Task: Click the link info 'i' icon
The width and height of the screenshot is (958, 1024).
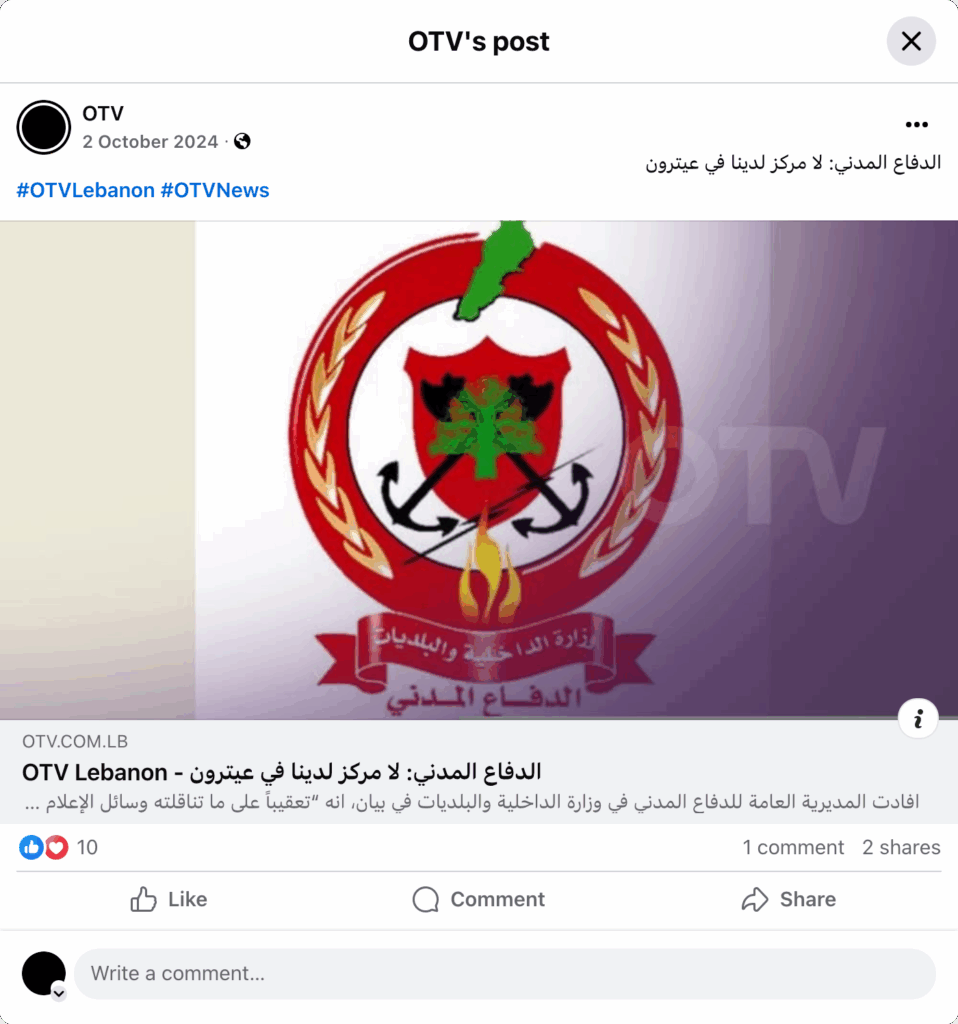Action: coord(918,718)
